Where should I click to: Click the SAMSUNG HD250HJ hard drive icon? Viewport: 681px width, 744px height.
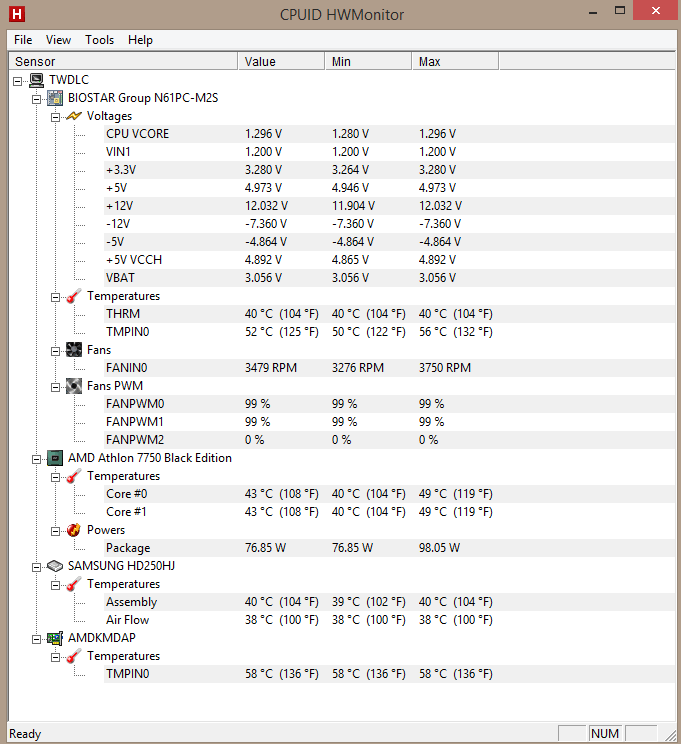point(55,566)
